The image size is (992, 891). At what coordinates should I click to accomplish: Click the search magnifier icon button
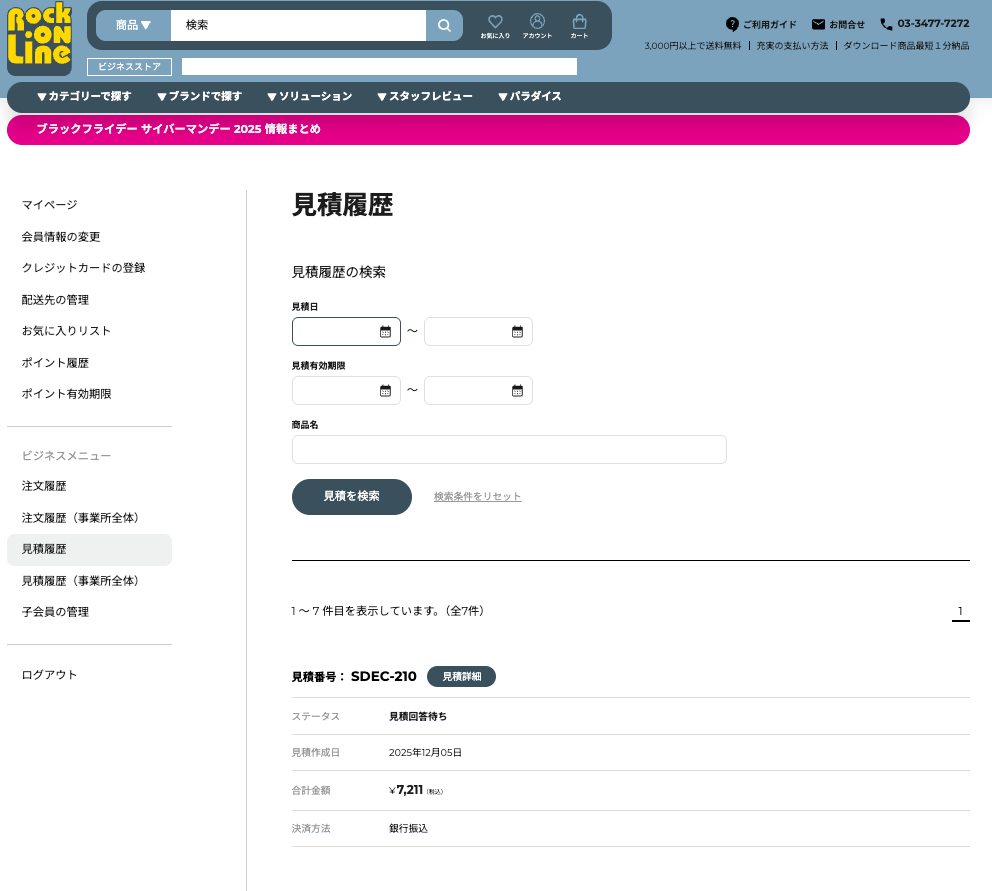[x=444, y=25]
